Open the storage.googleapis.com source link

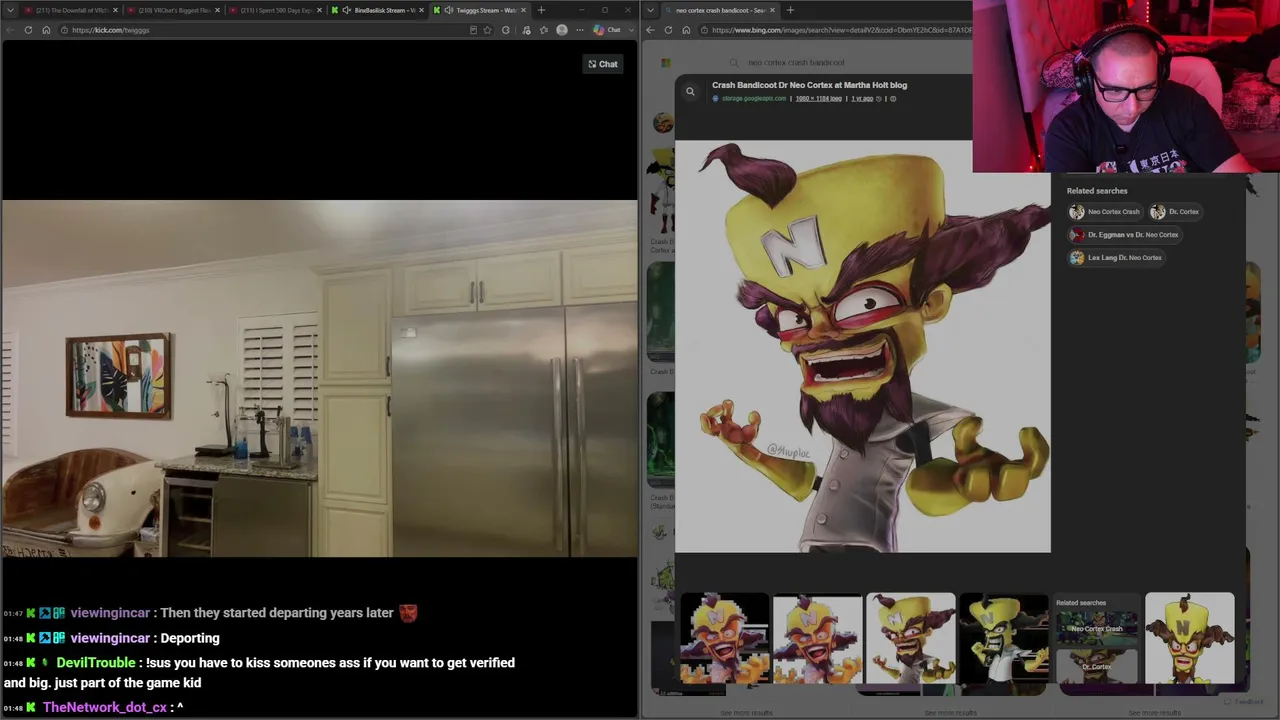[754, 99]
